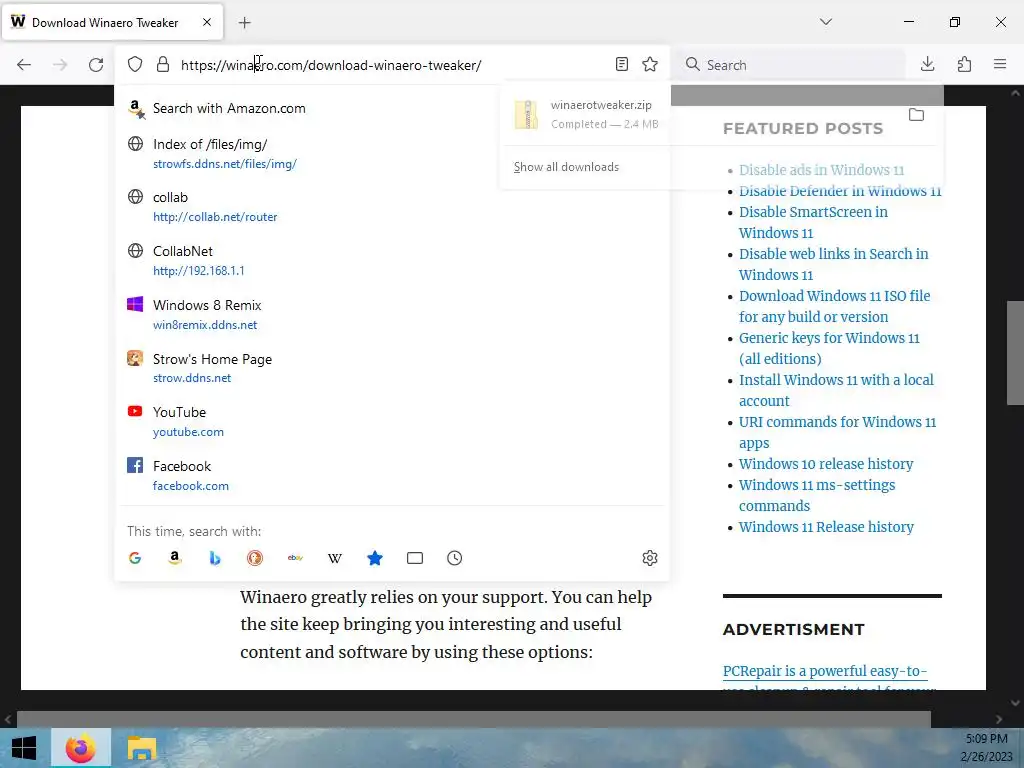
Task: Open URI commands for Windows 11 apps link
Action: click(x=837, y=432)
